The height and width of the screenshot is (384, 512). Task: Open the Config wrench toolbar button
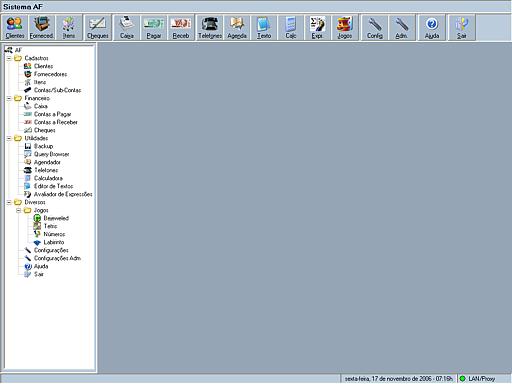[375, 27]
